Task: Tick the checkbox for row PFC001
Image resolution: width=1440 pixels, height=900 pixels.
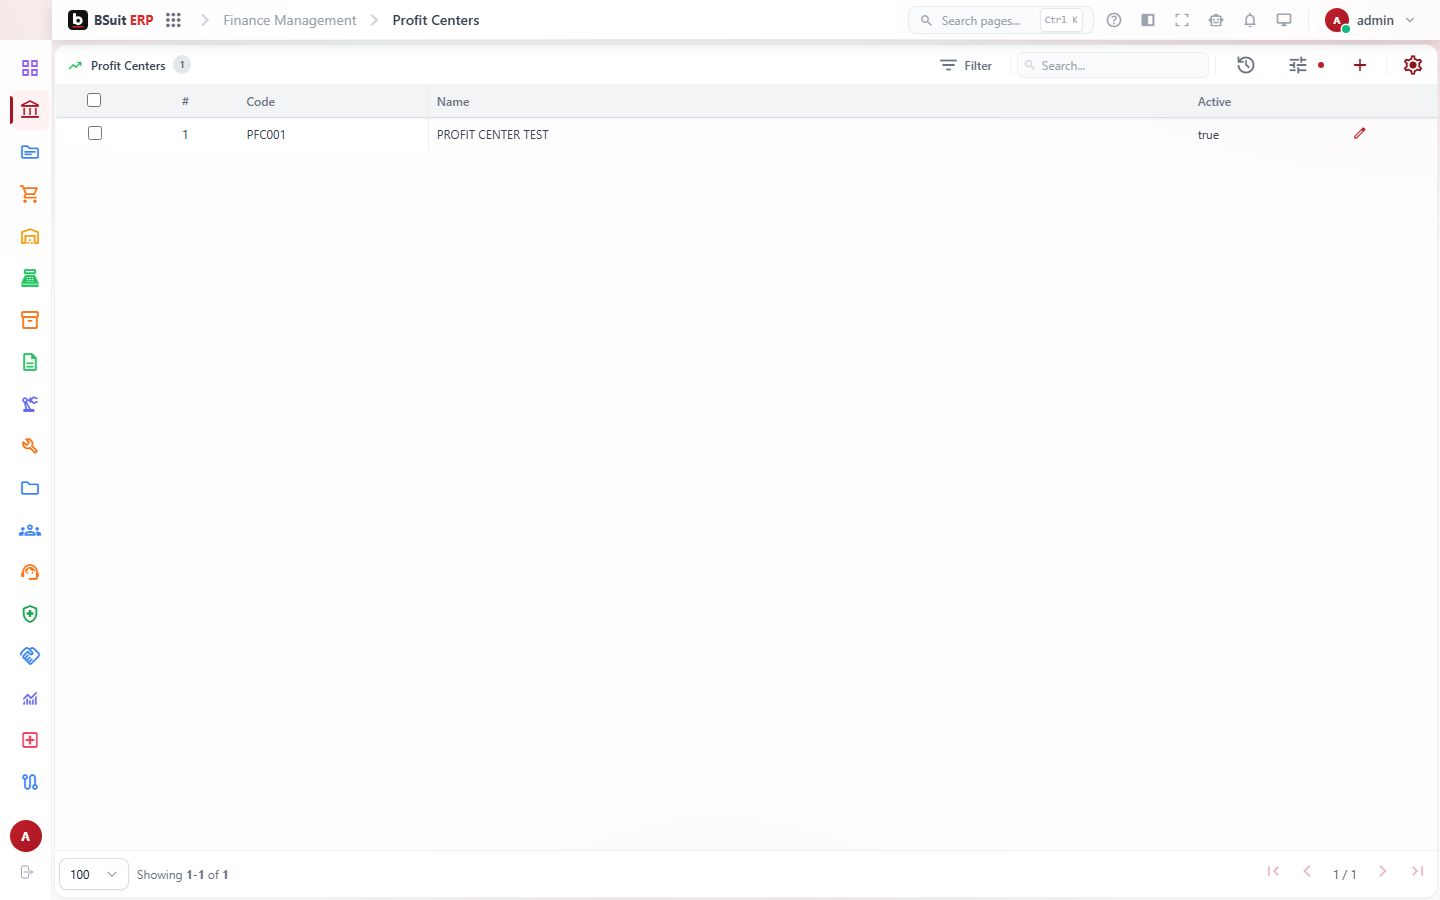Action: (x=95, y=133)
